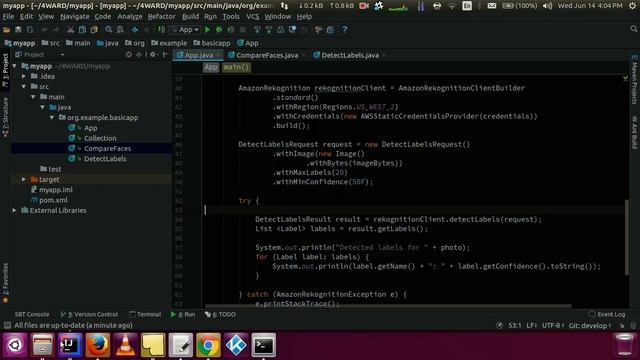The height and width of the screenshot is (360, 640).
Task: Click the Git: develop branch widget
Action: coord(590,325)
